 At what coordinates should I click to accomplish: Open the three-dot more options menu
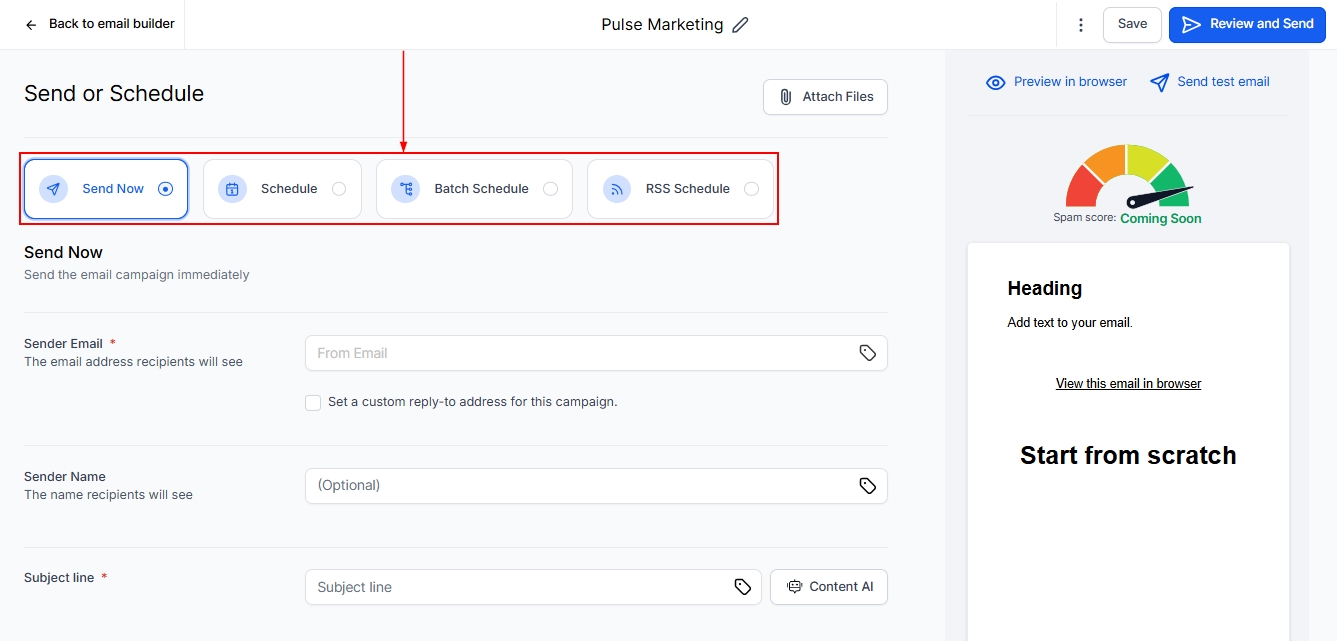tap(1080, 25)
